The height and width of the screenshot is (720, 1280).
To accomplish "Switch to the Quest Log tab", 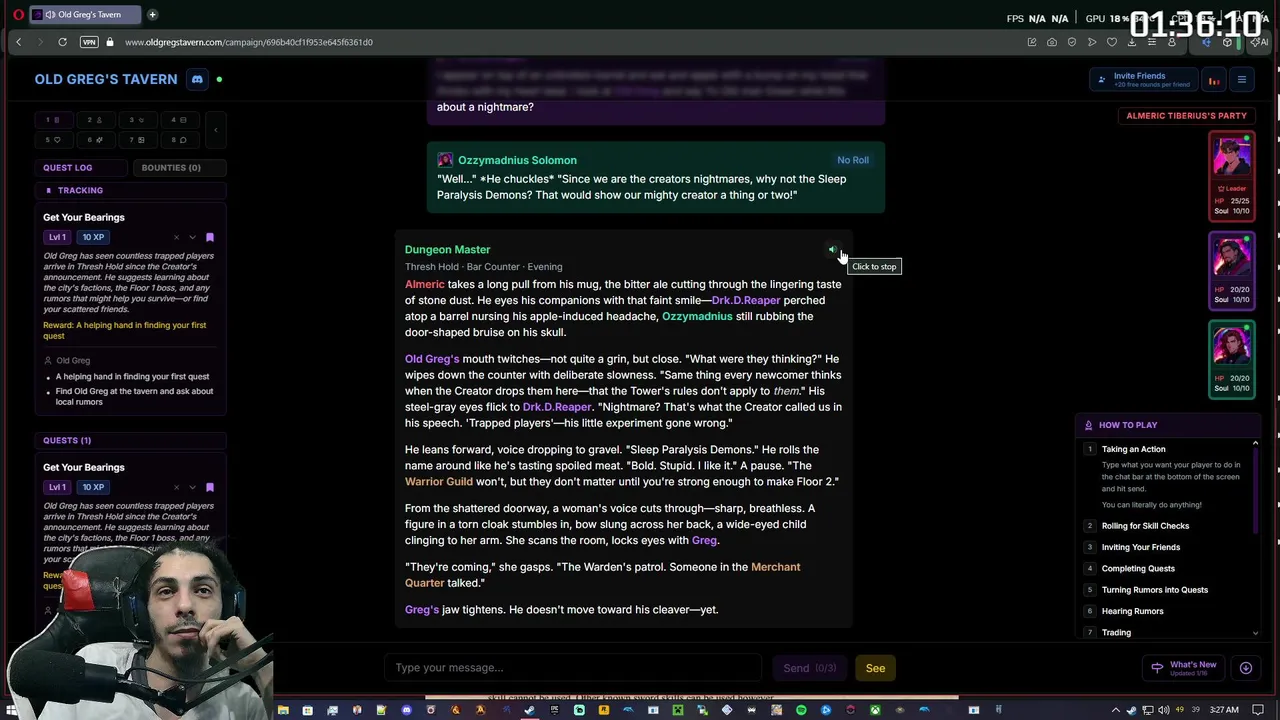I will [80, 168].
